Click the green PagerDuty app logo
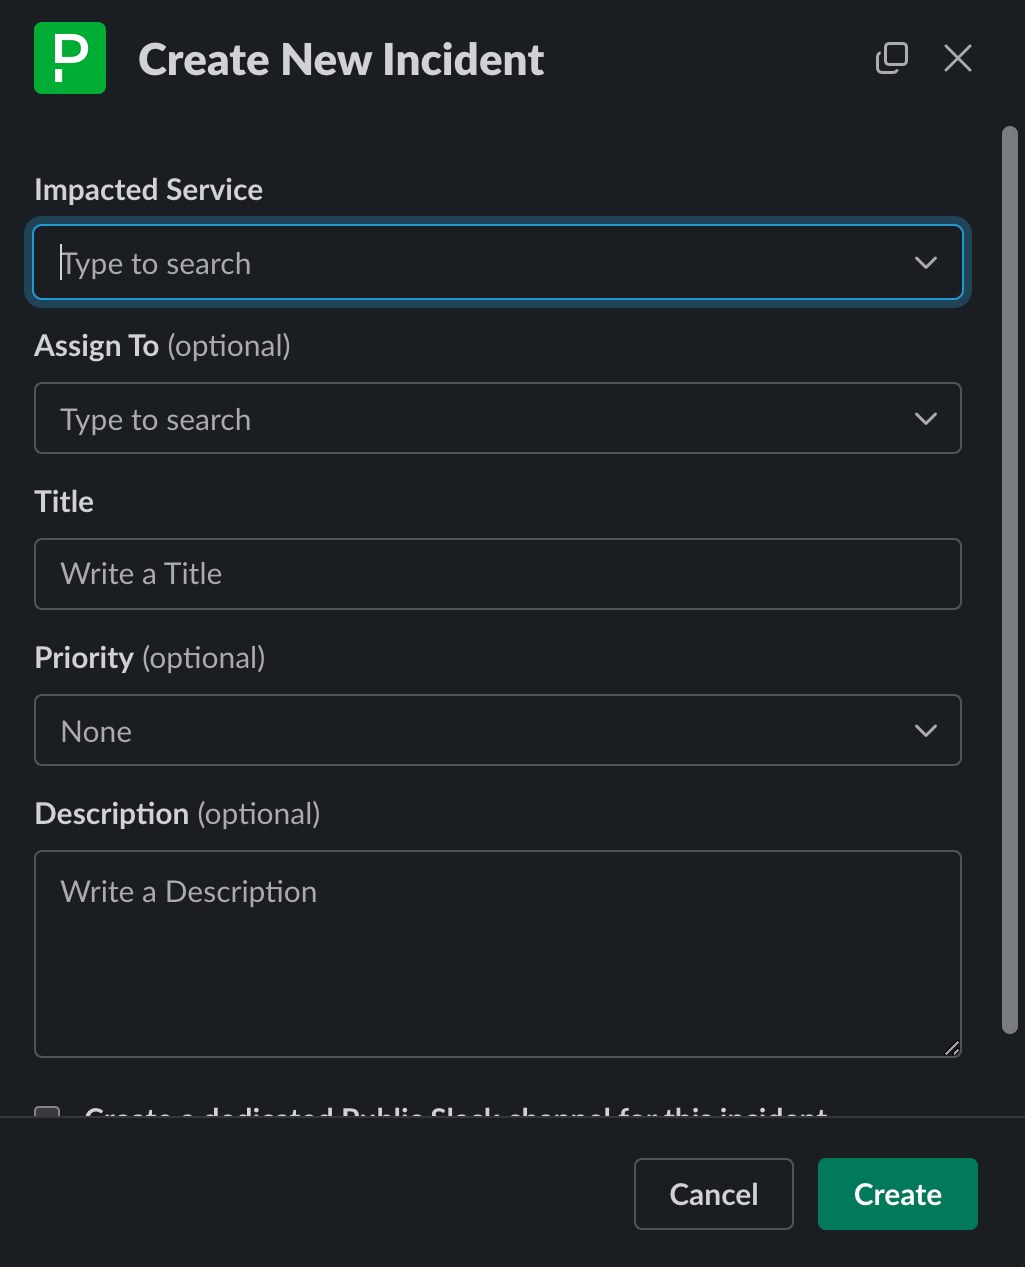 (70, 58)
